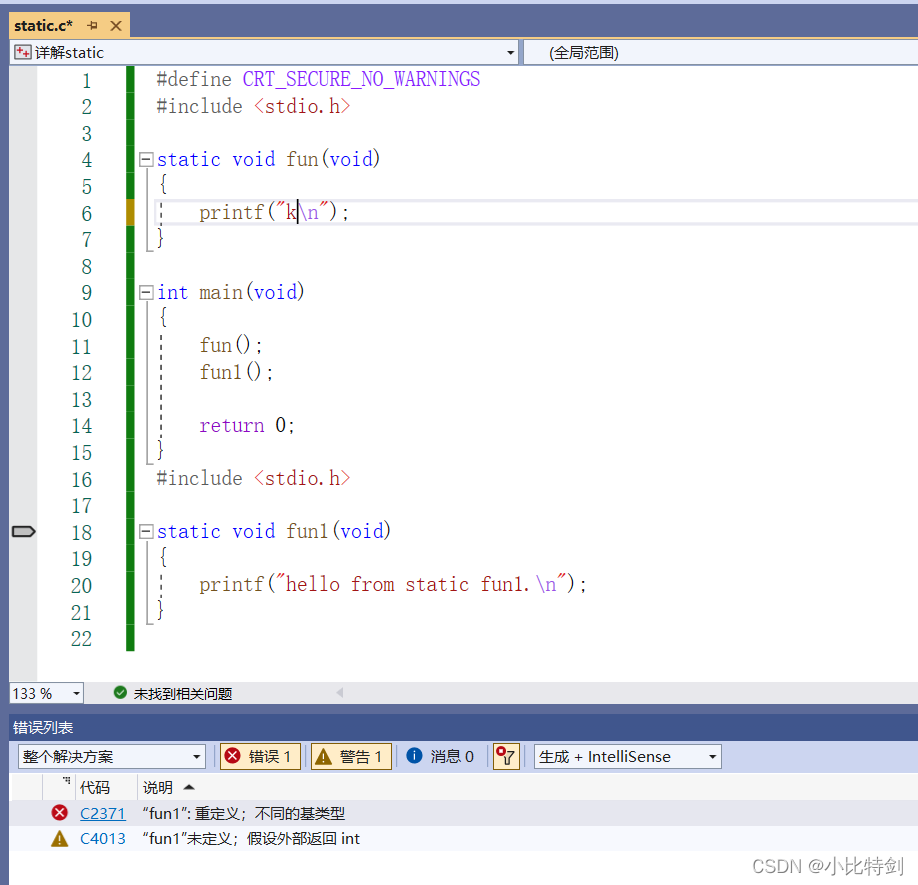
Task: Open the C2371 error code link
Action: (102, 814)
